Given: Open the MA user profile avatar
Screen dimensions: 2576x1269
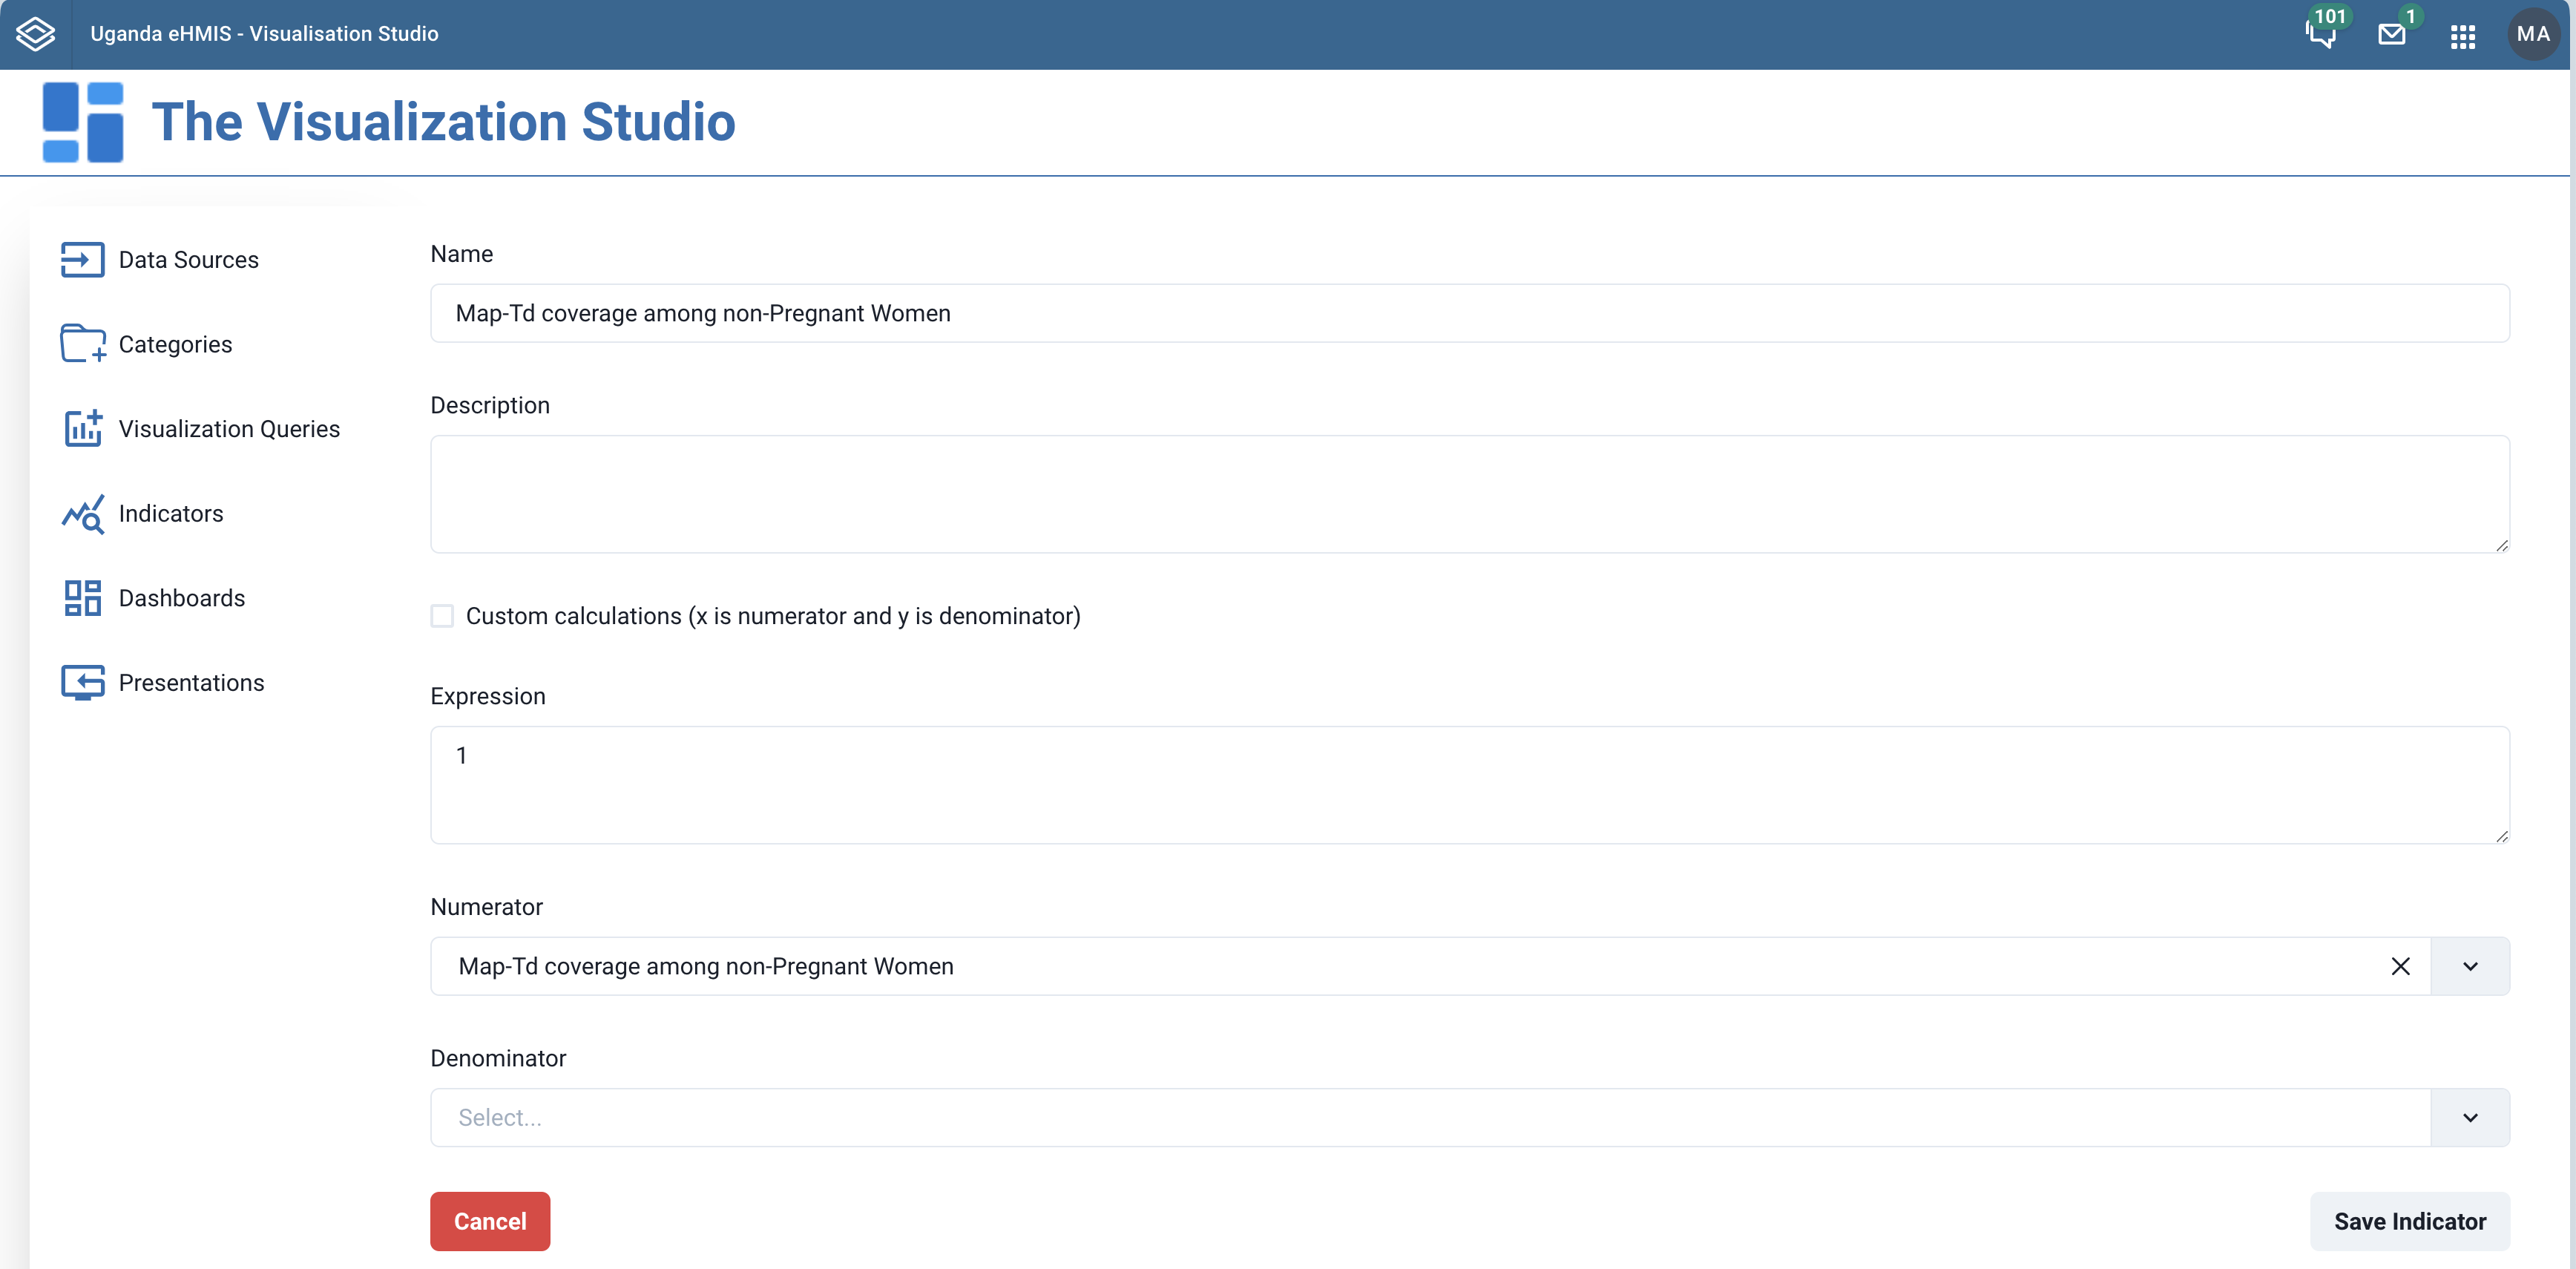Looking at the screenshot, I should click(x=2532, y=34).
